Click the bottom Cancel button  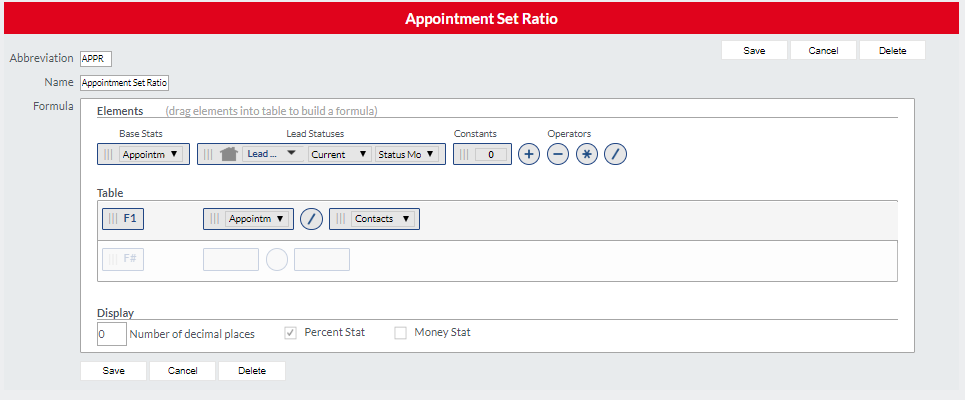182,370
